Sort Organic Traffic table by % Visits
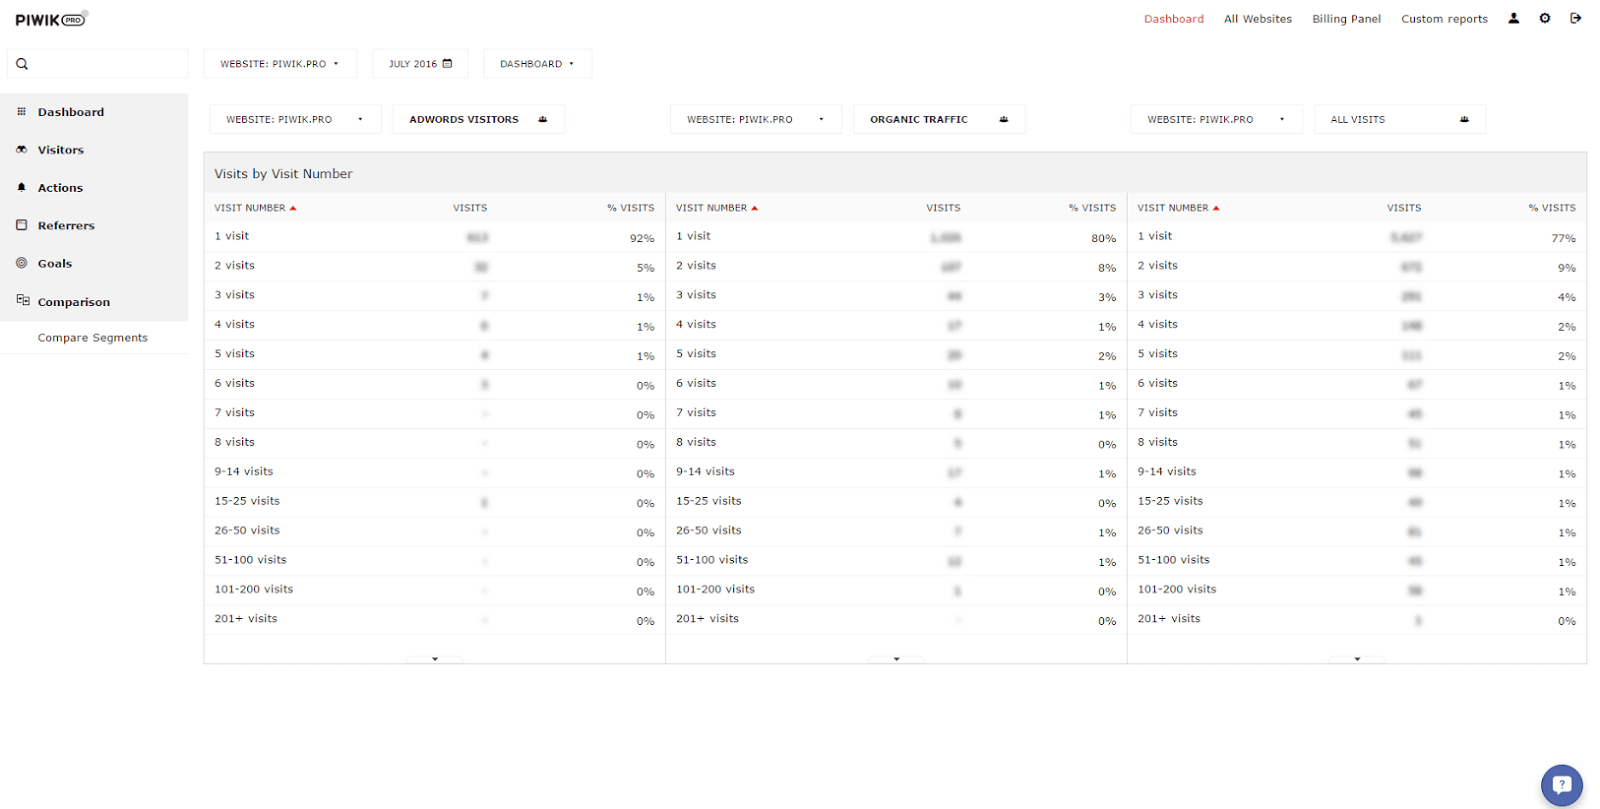The image size is (1600, 809). click(1092, 208)
